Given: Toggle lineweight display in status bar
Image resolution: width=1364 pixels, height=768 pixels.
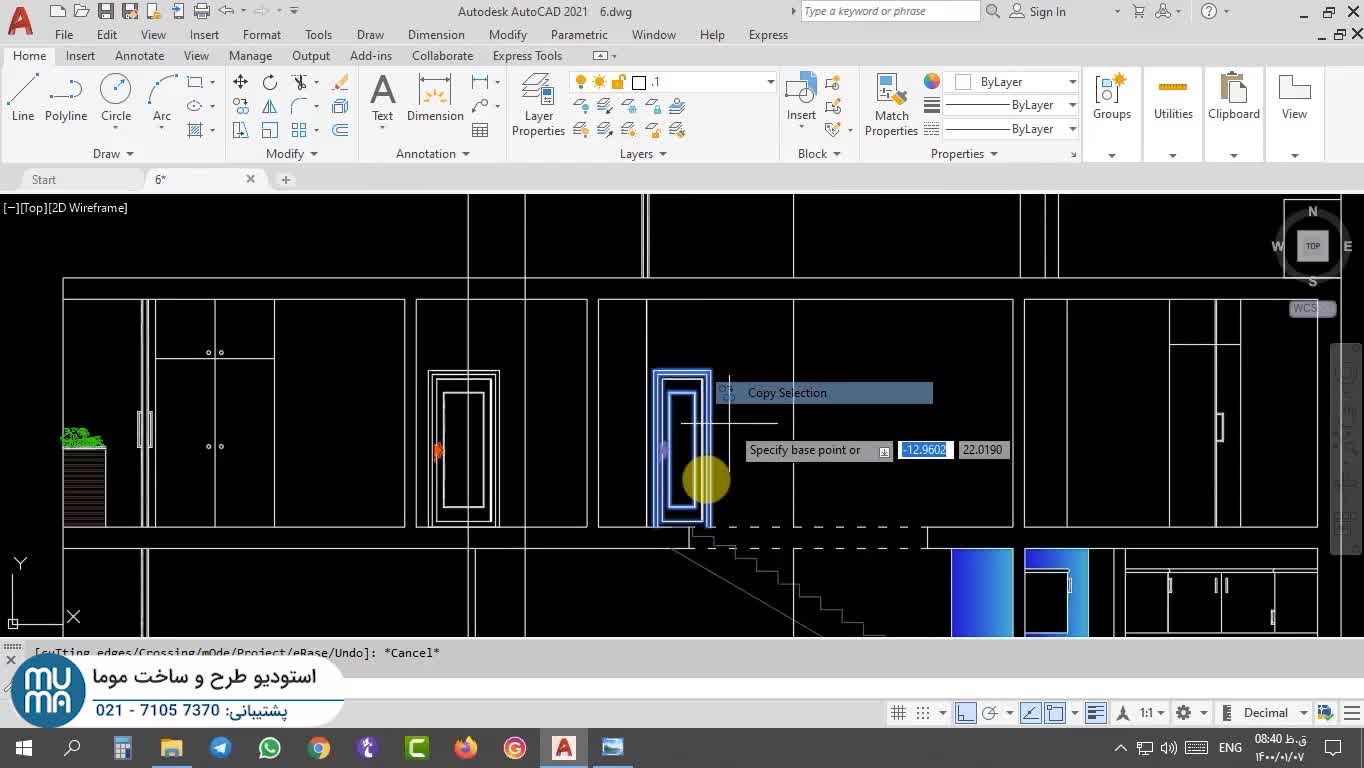Looking at the screenshot, I should (x=1096, y=713).
